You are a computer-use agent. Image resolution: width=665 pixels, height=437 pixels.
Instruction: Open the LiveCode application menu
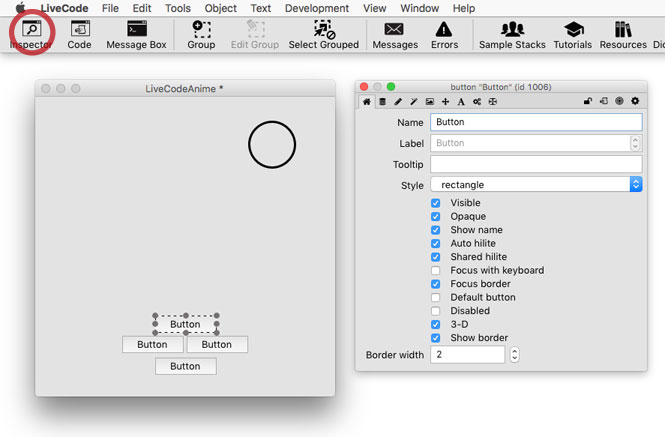64,8
